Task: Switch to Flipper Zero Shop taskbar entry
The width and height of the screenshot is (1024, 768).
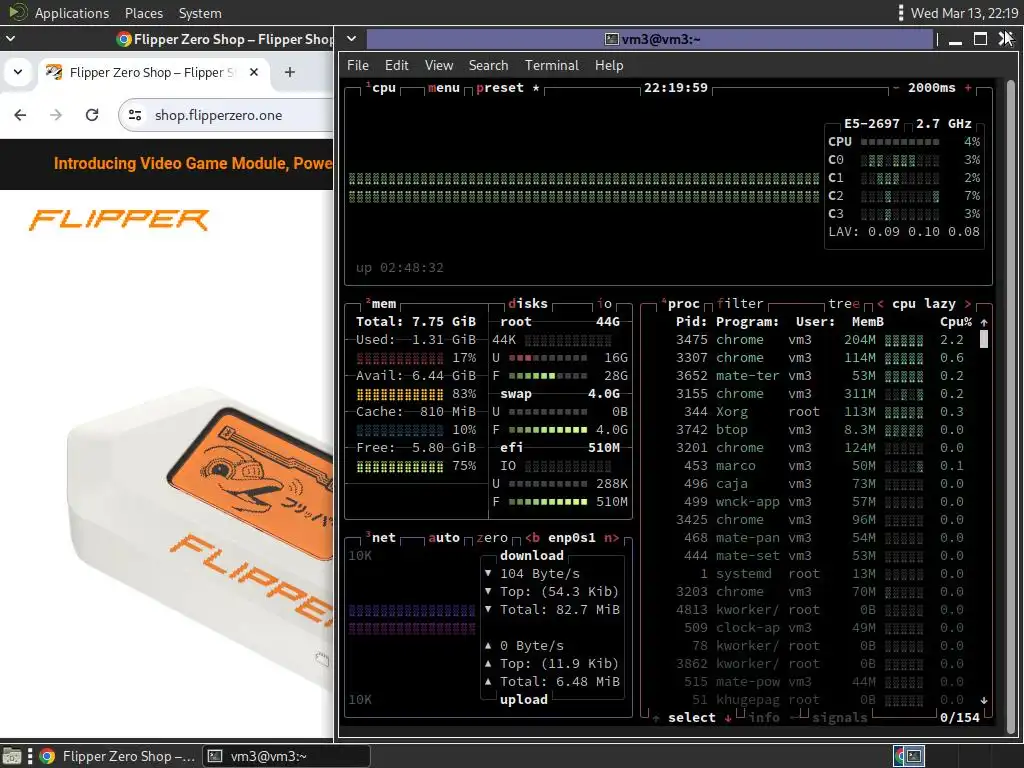Action: point(118,756)
